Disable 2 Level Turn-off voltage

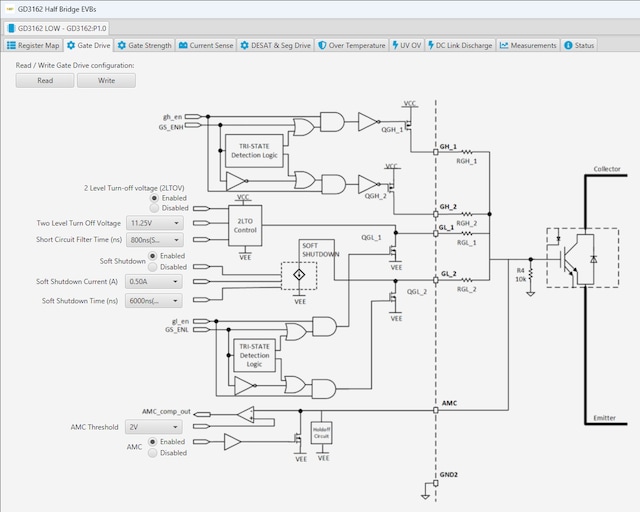154,208
